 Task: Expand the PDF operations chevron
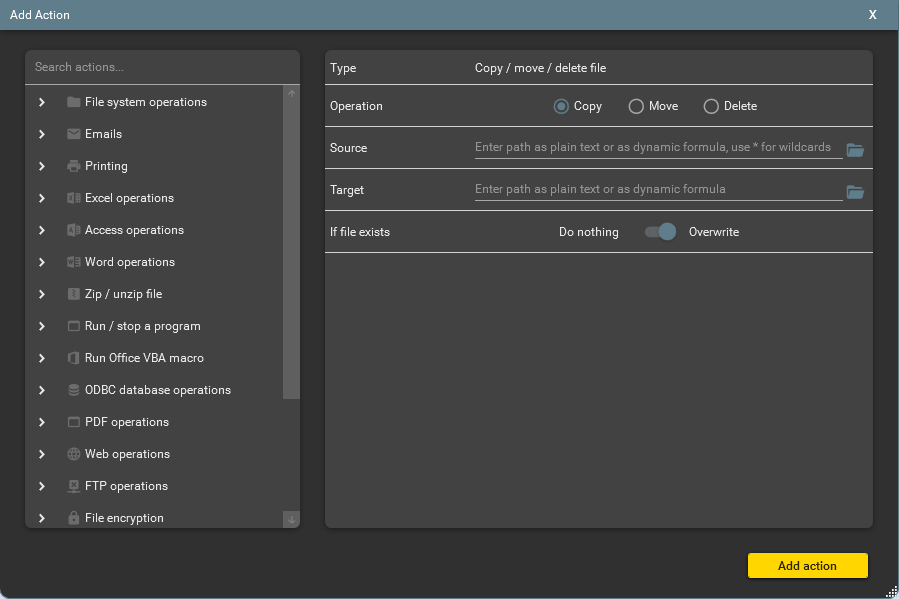42,422
